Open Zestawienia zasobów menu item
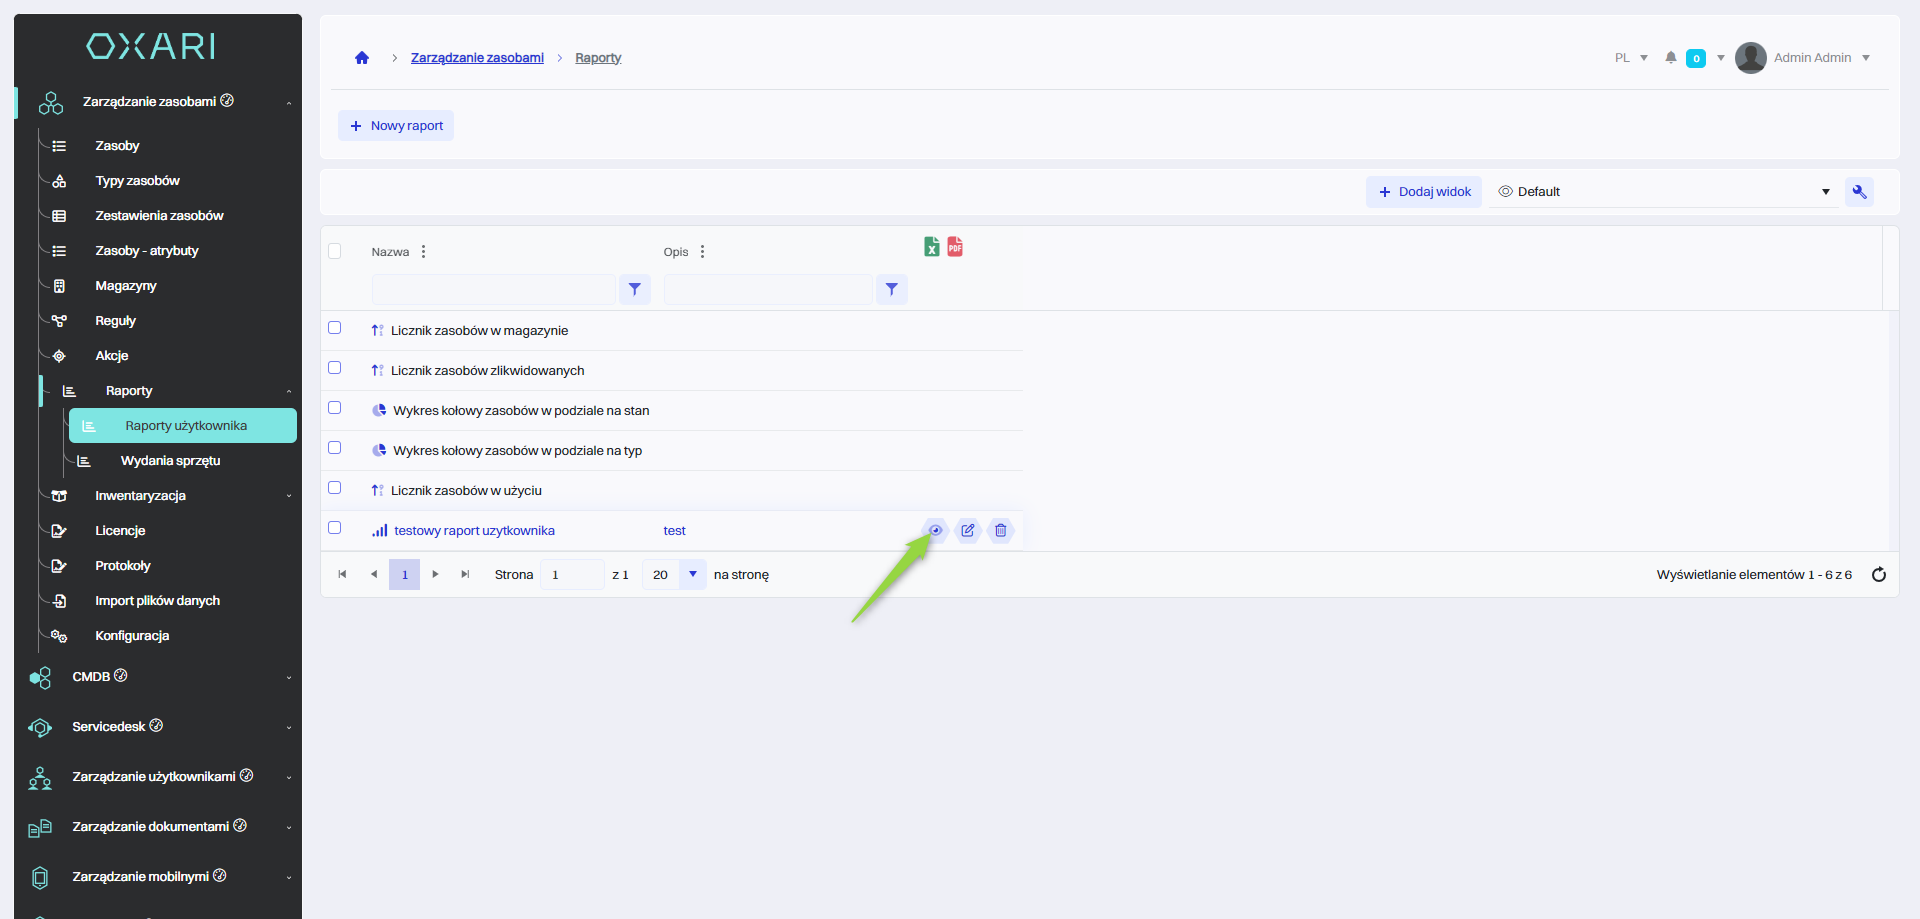The height and width of the screenshot is (919, 1920). click(x=159, y=216)
